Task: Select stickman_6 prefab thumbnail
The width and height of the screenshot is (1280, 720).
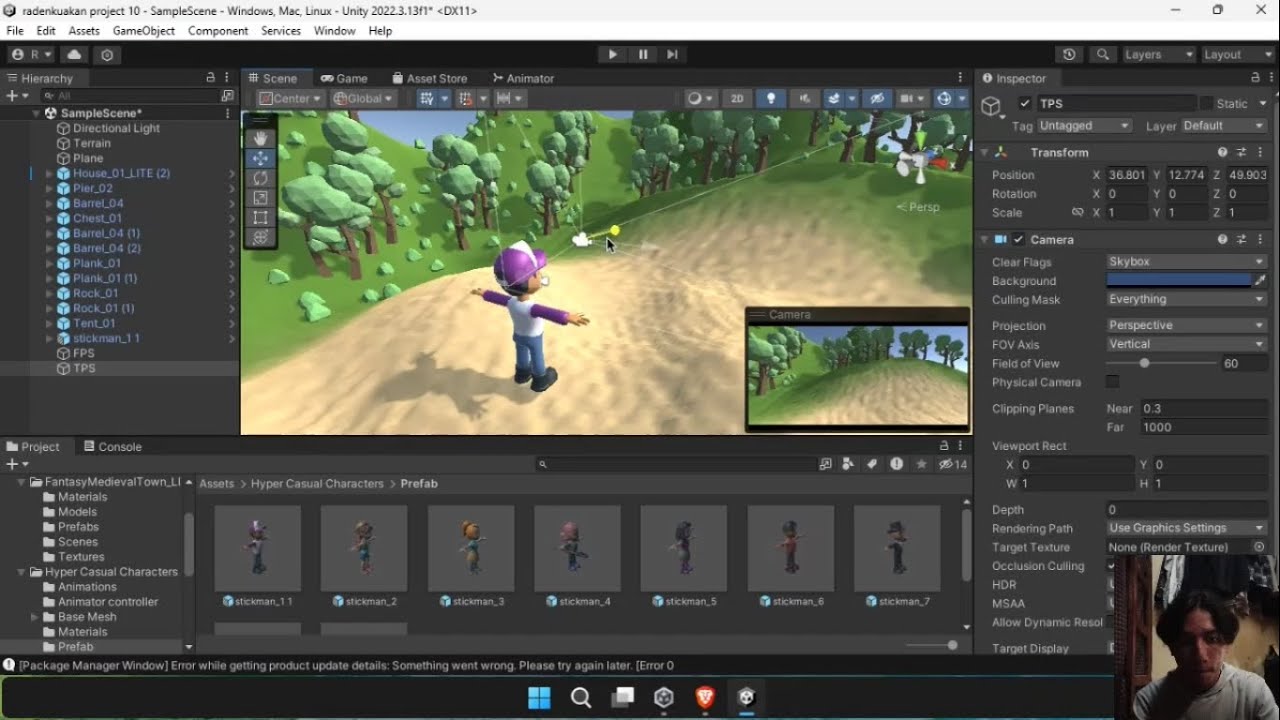Action: pos(791,549)
